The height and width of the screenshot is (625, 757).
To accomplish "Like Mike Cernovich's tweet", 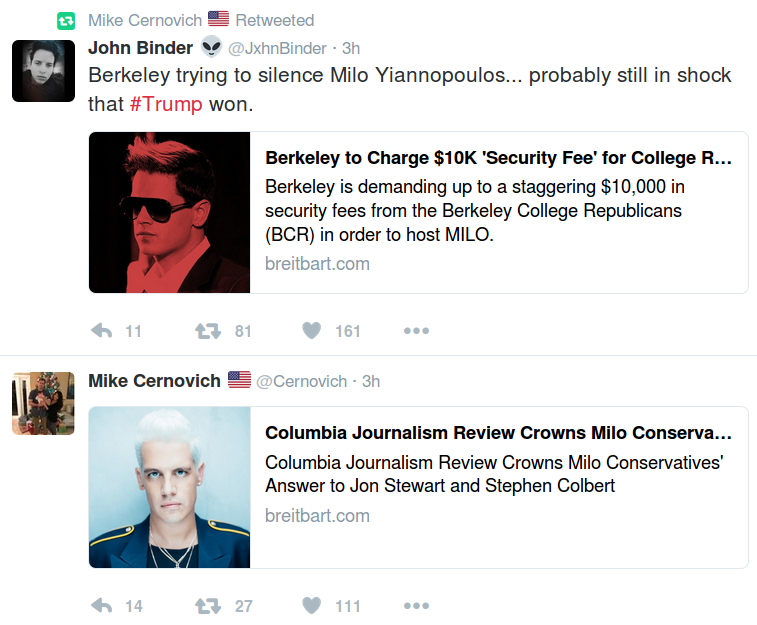I will (312, 605).
